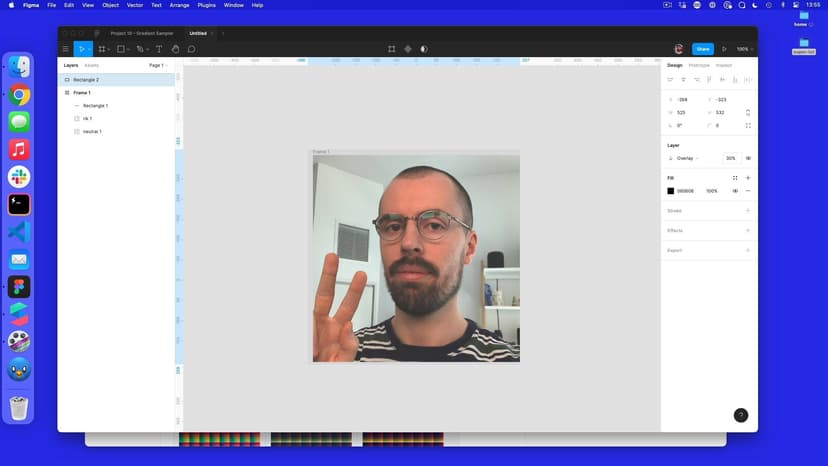This screenshot has height=466, width=828.
Task: Select the Frame tool
Action: pyautogui.click(x=102, y=49)
